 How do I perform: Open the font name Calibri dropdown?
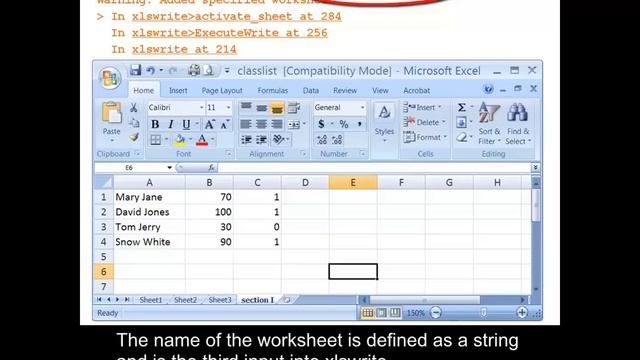201,107
